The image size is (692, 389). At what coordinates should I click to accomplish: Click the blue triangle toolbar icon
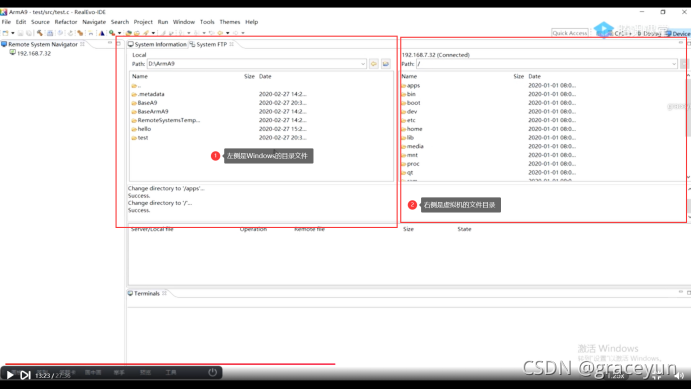[102, 33]
